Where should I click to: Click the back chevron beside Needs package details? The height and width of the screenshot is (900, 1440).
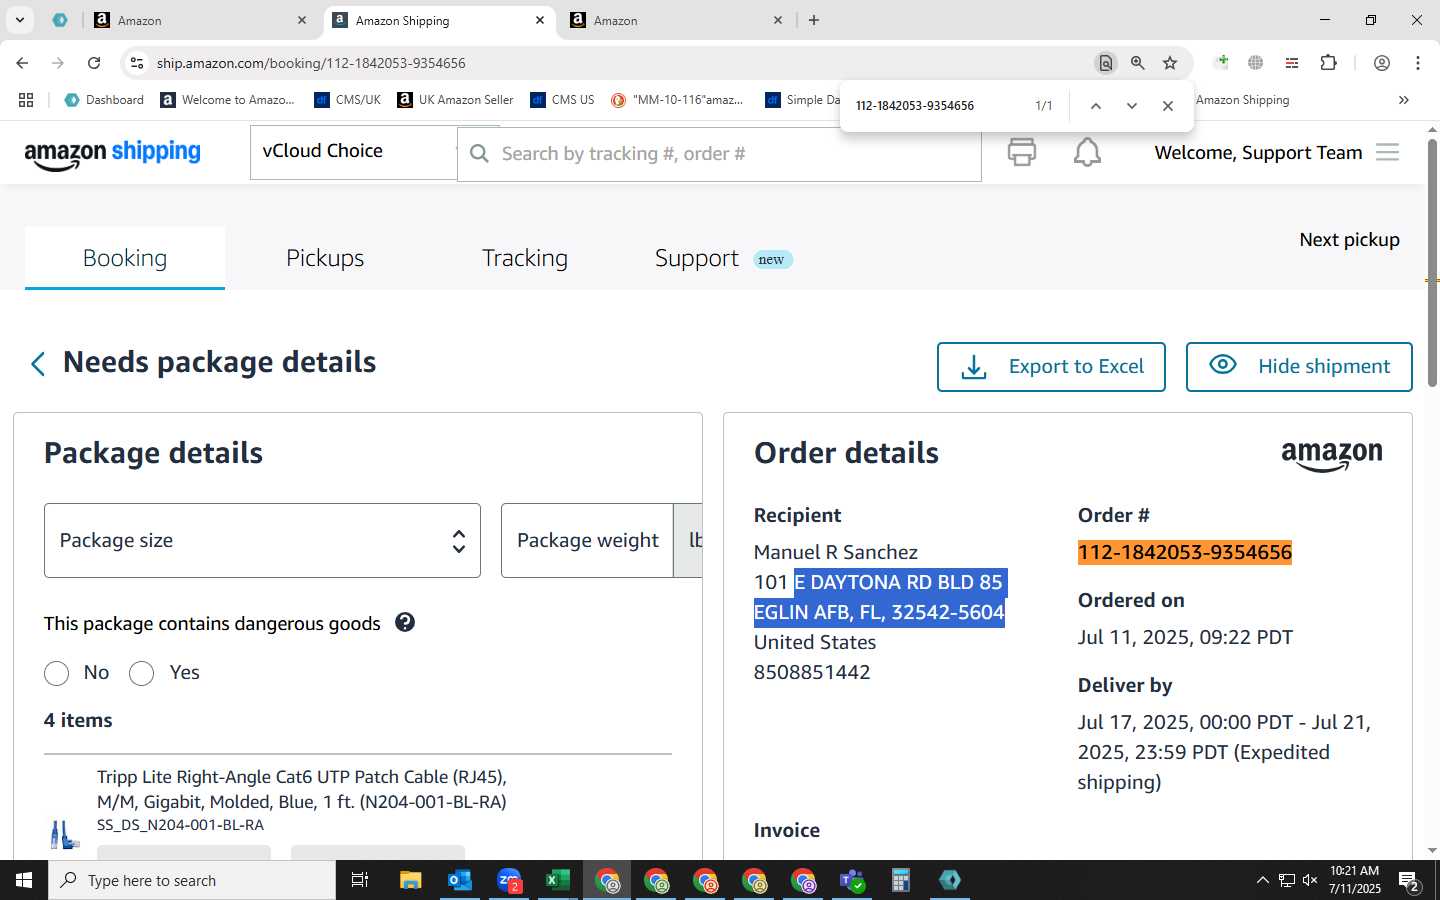point(38,364)
